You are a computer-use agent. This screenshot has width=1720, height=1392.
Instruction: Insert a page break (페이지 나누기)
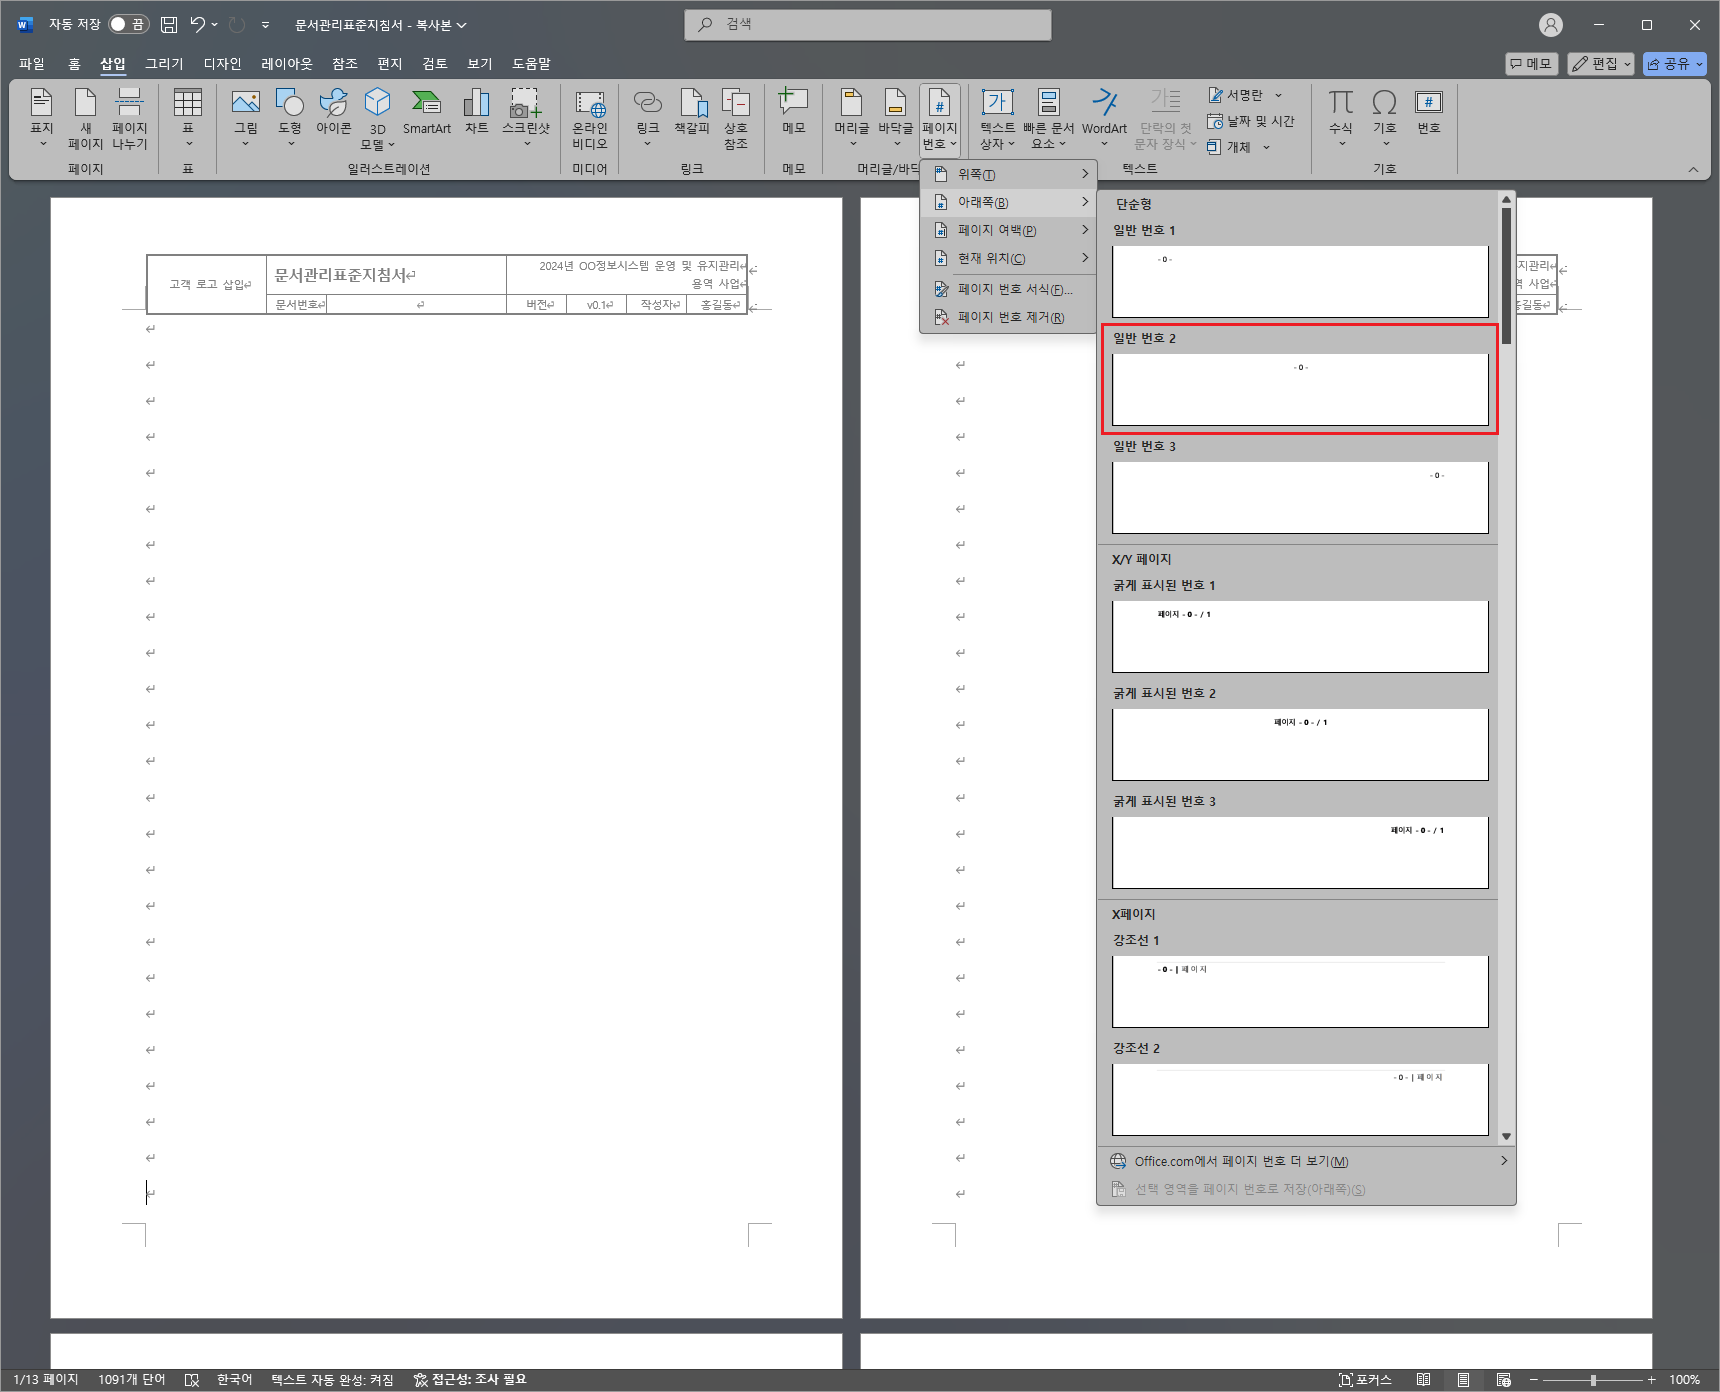[130, 118]
